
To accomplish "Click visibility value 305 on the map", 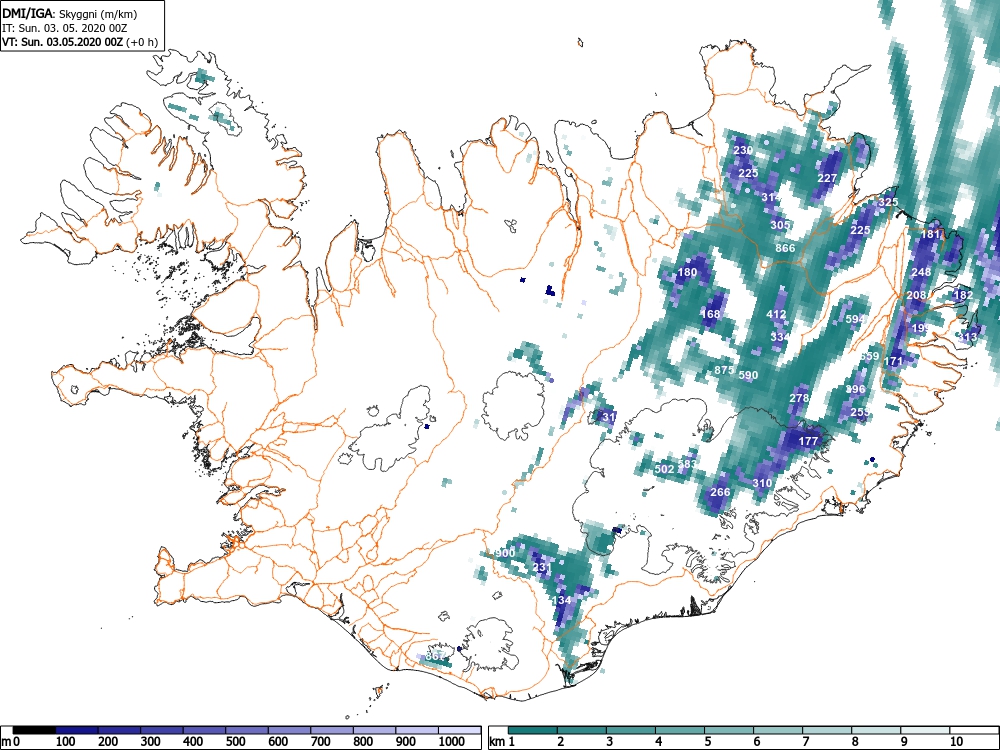I will (x=780, y=225).
